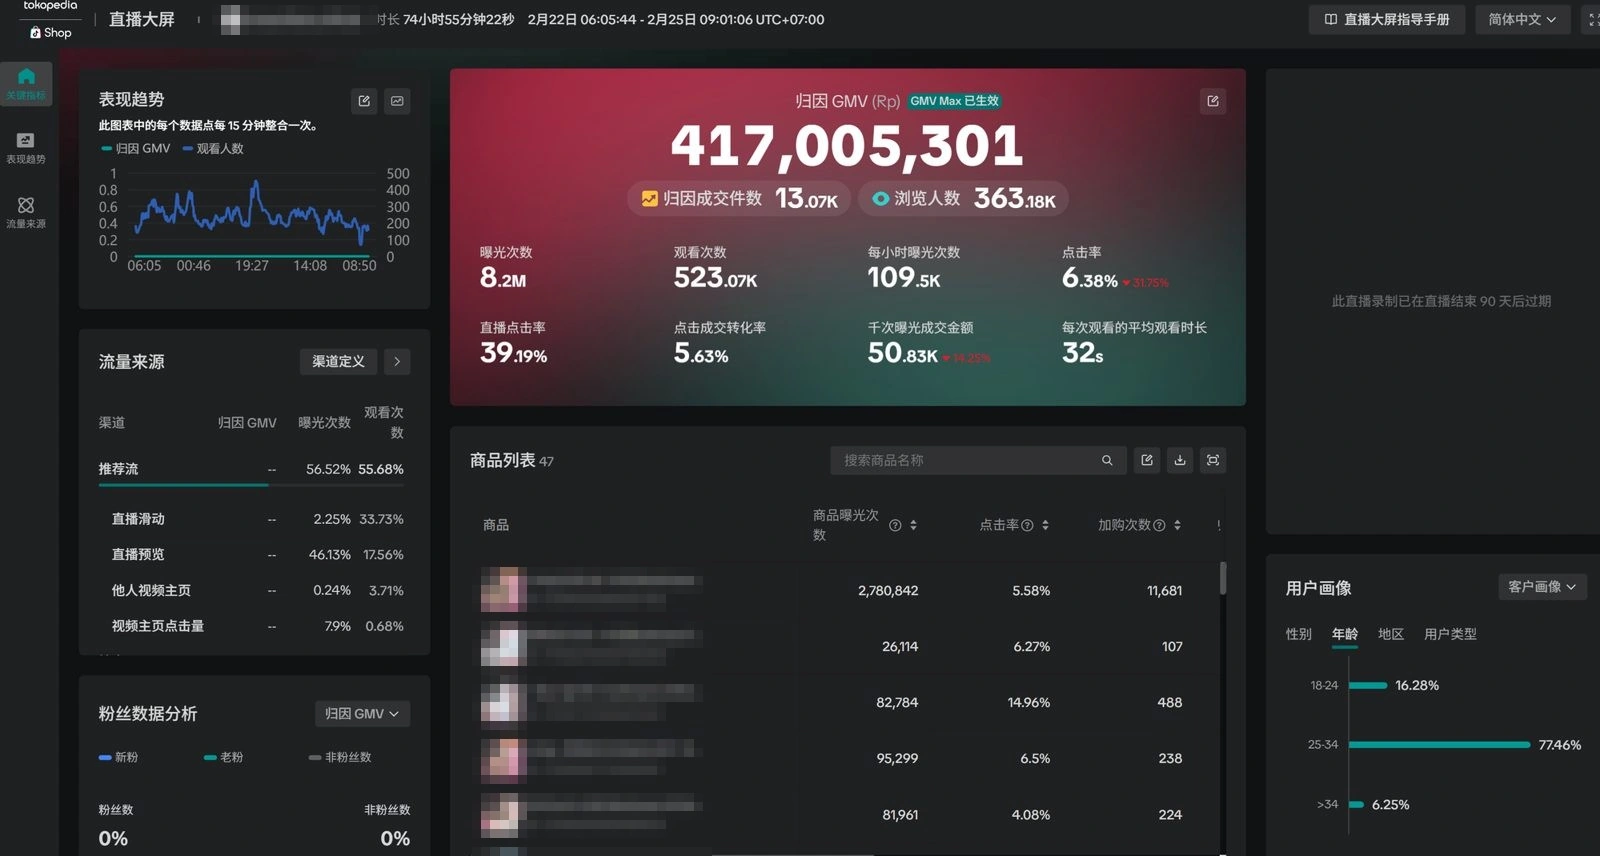Viewport: 1600px width, 856px height.
Task: Select 直播滑动 channel row
Action: tap(251, 520)
